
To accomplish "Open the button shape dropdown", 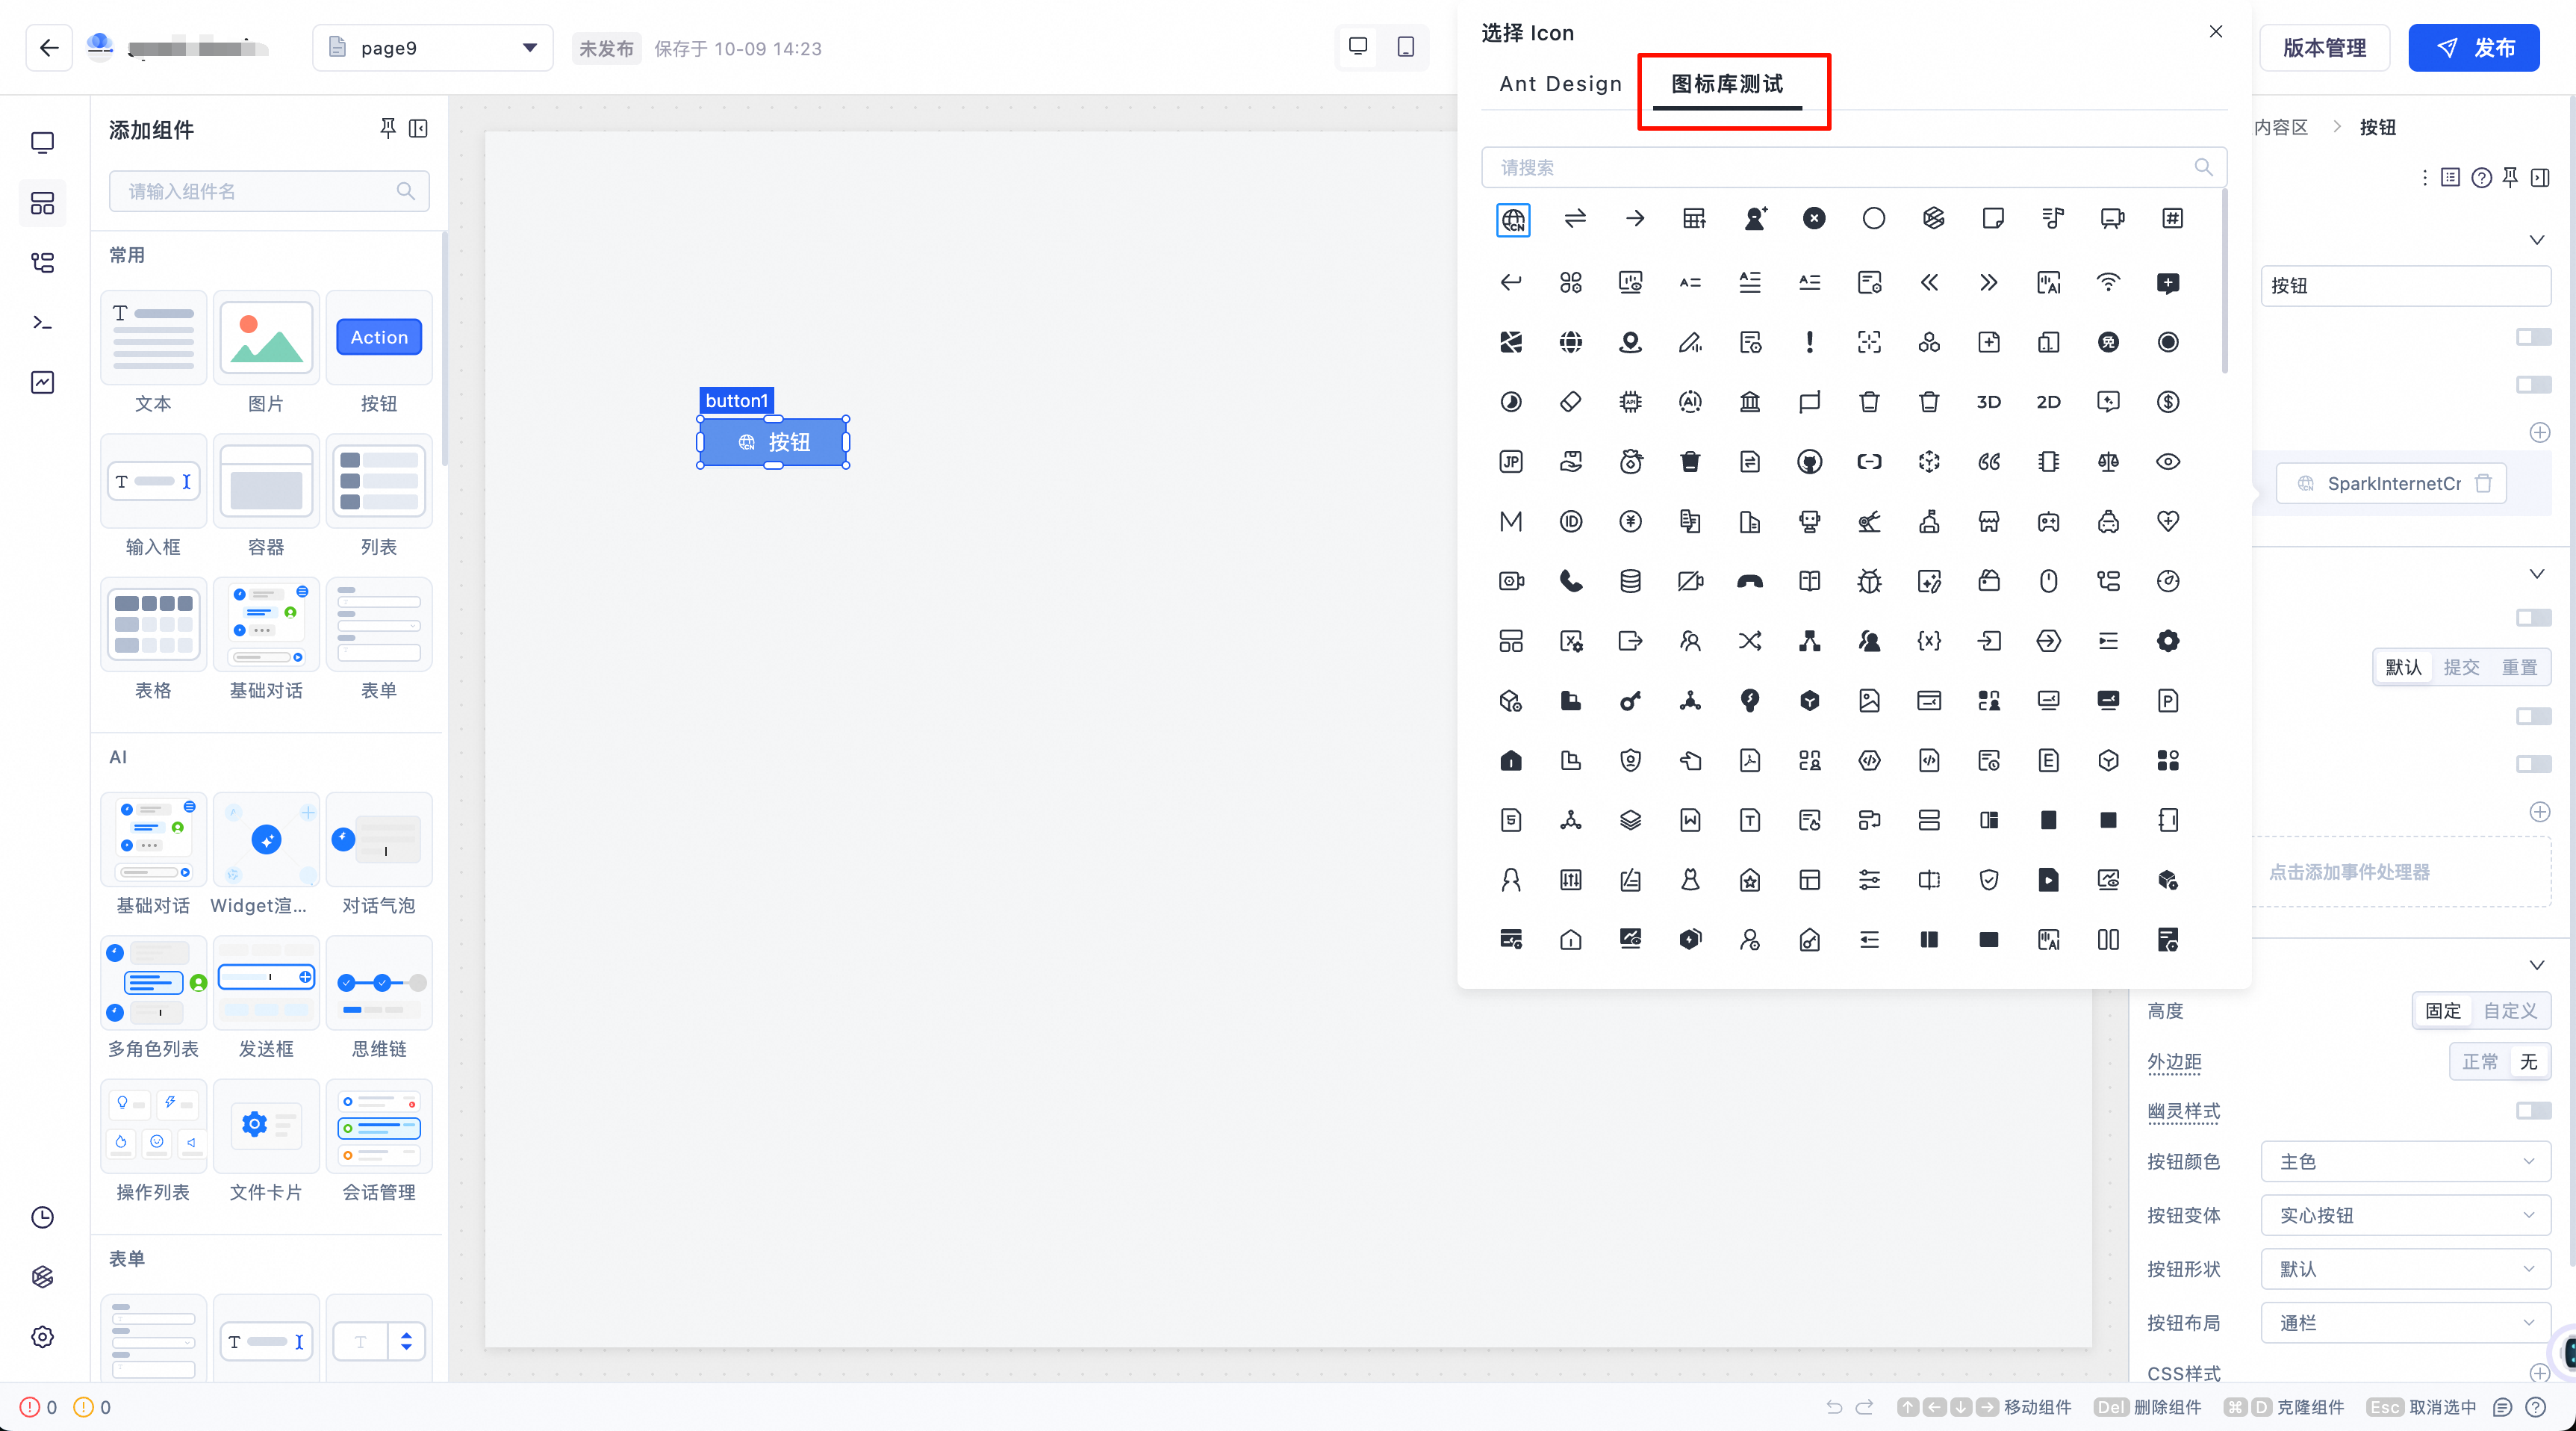I will [x=2405, y=1269].
